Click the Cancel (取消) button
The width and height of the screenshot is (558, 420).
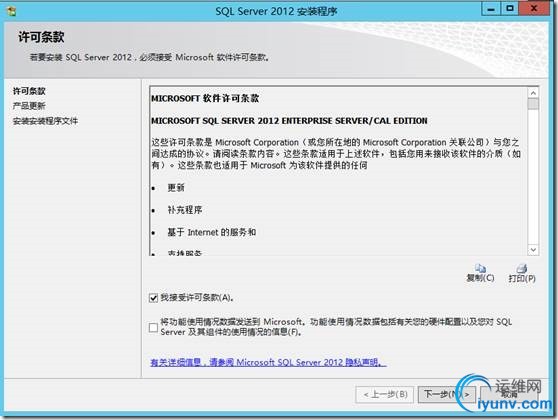pos(509,394)
